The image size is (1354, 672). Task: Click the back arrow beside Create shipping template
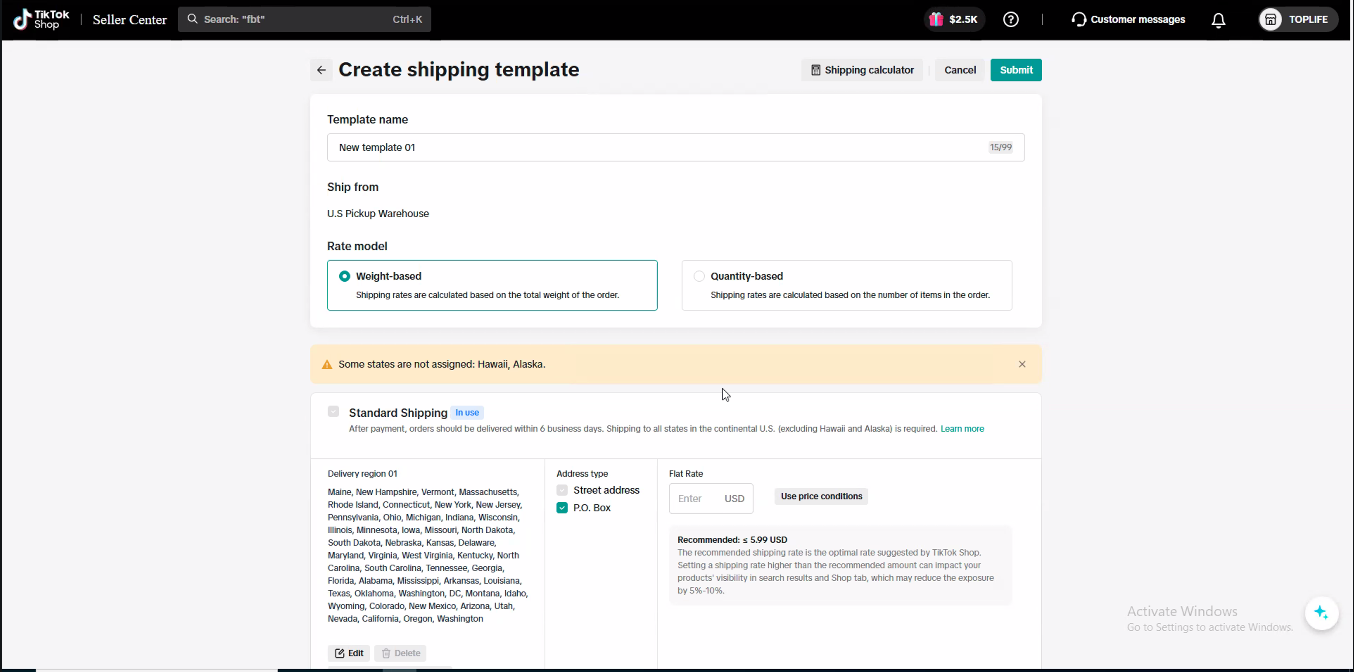click(321, 70)
